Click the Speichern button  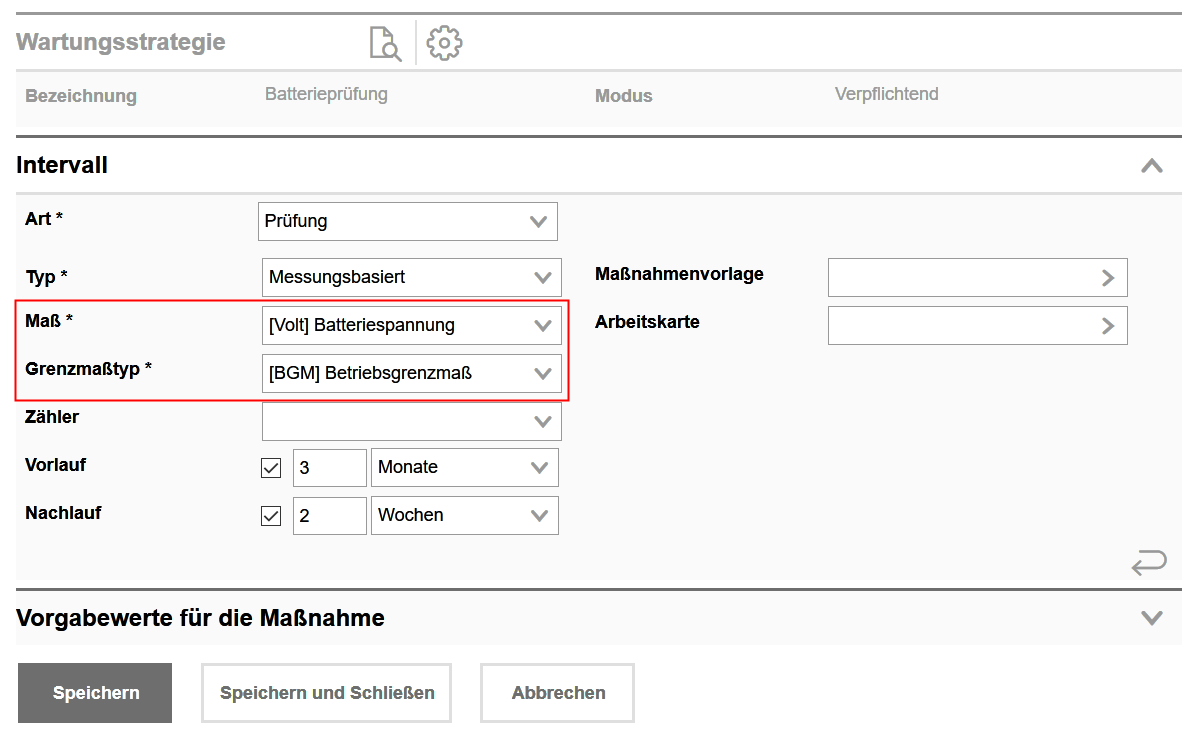pos(96,693)
